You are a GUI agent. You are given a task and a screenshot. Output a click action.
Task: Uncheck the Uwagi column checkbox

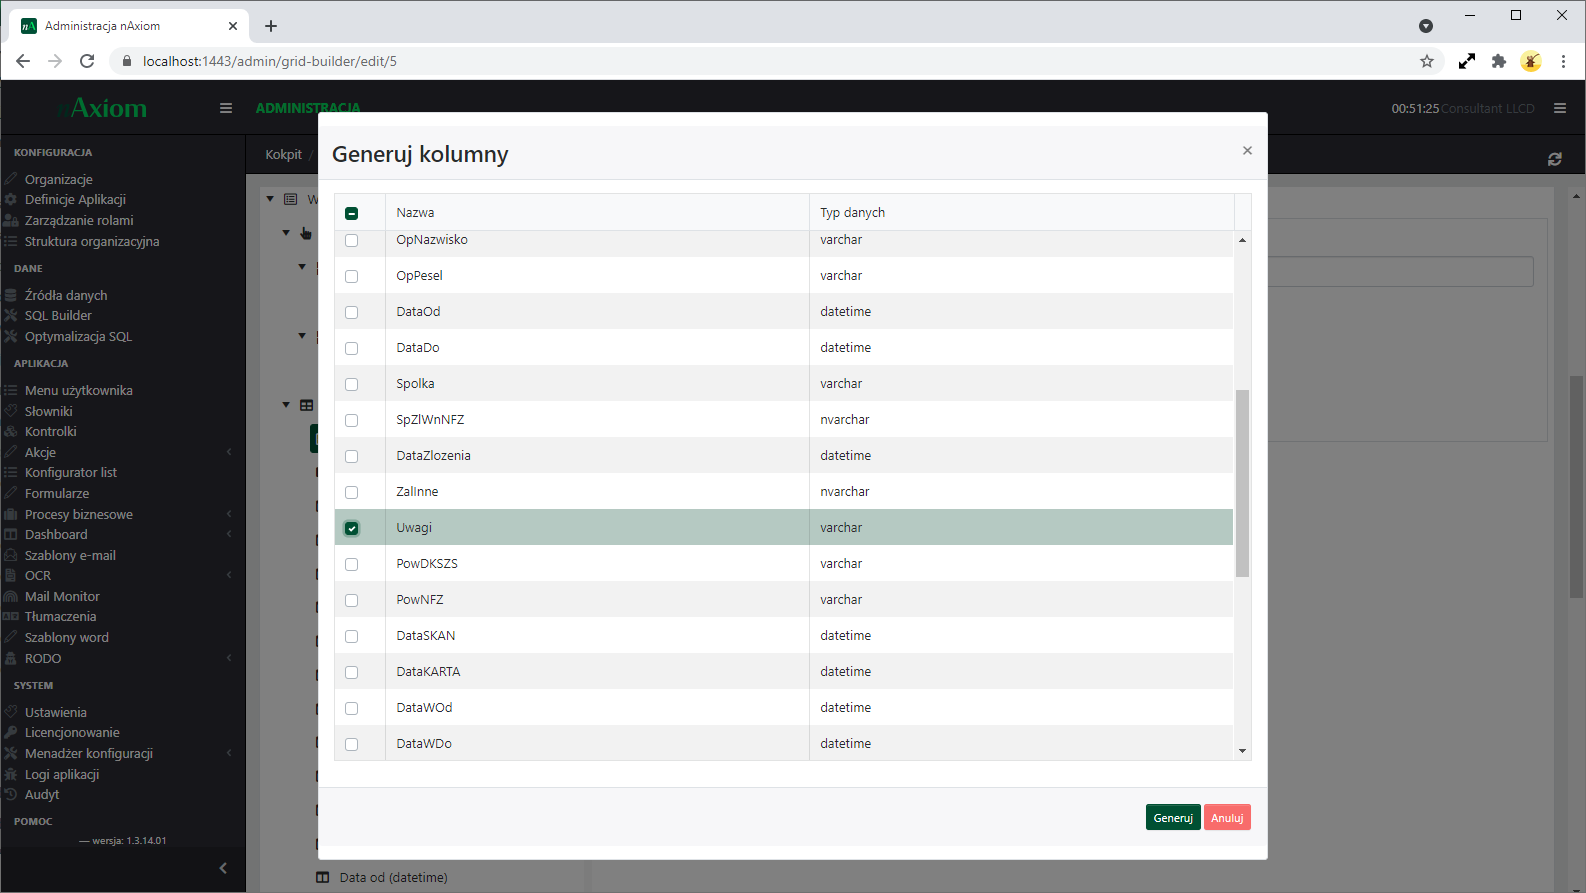(x=352, y=528)
